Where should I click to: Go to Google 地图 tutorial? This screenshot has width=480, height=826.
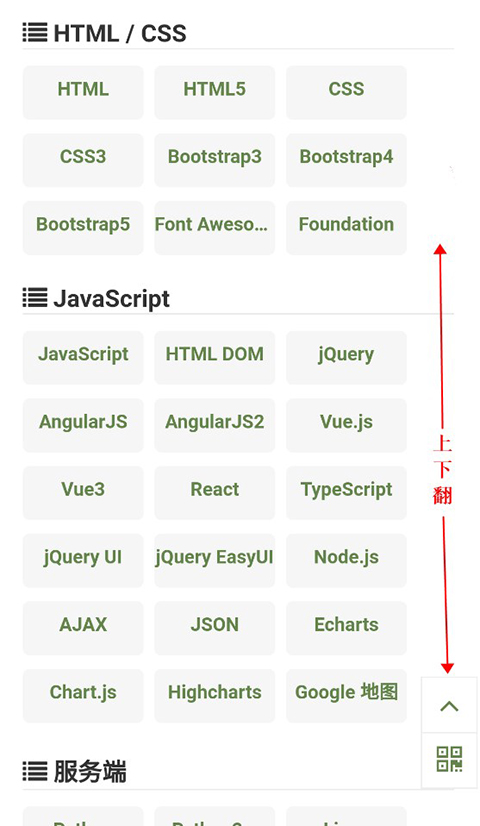(x=346, y=696)
